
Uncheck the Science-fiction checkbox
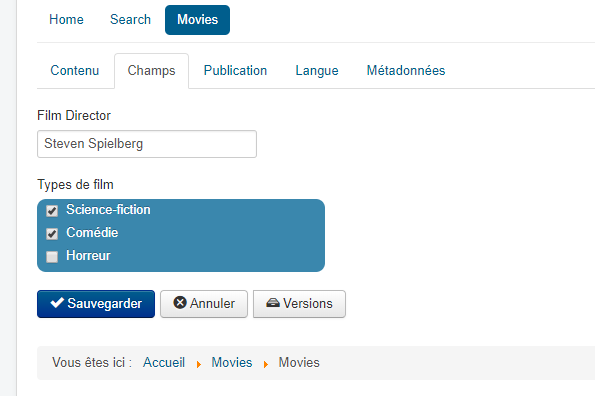pos(52,211)
